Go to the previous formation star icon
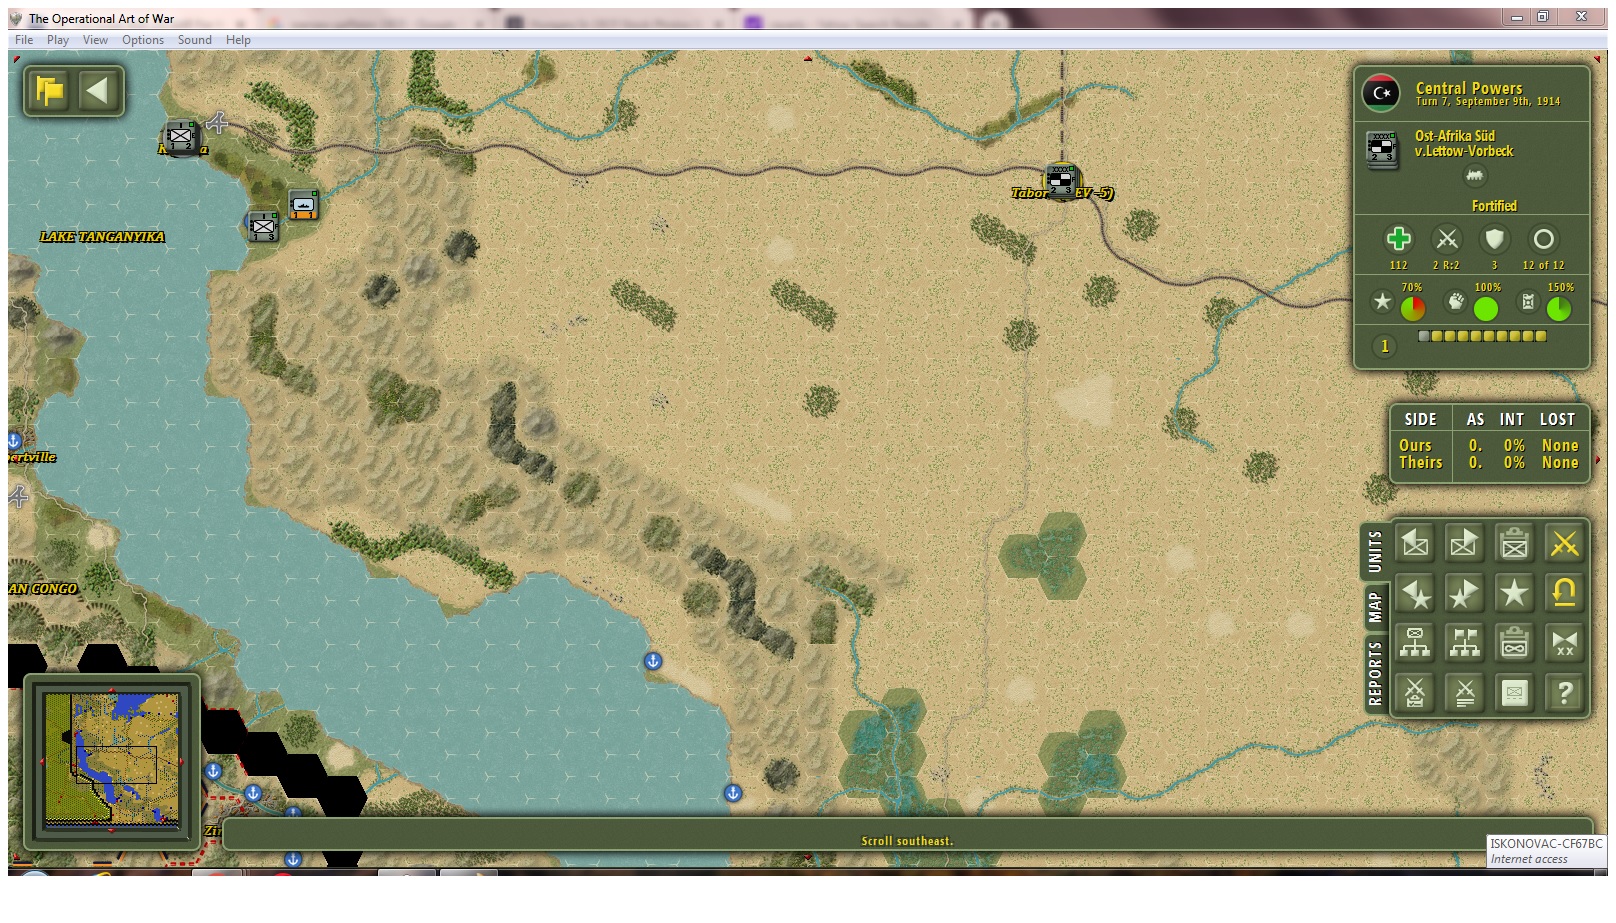Viewport: 1616px width, 923px height. tap(1415, 593)
